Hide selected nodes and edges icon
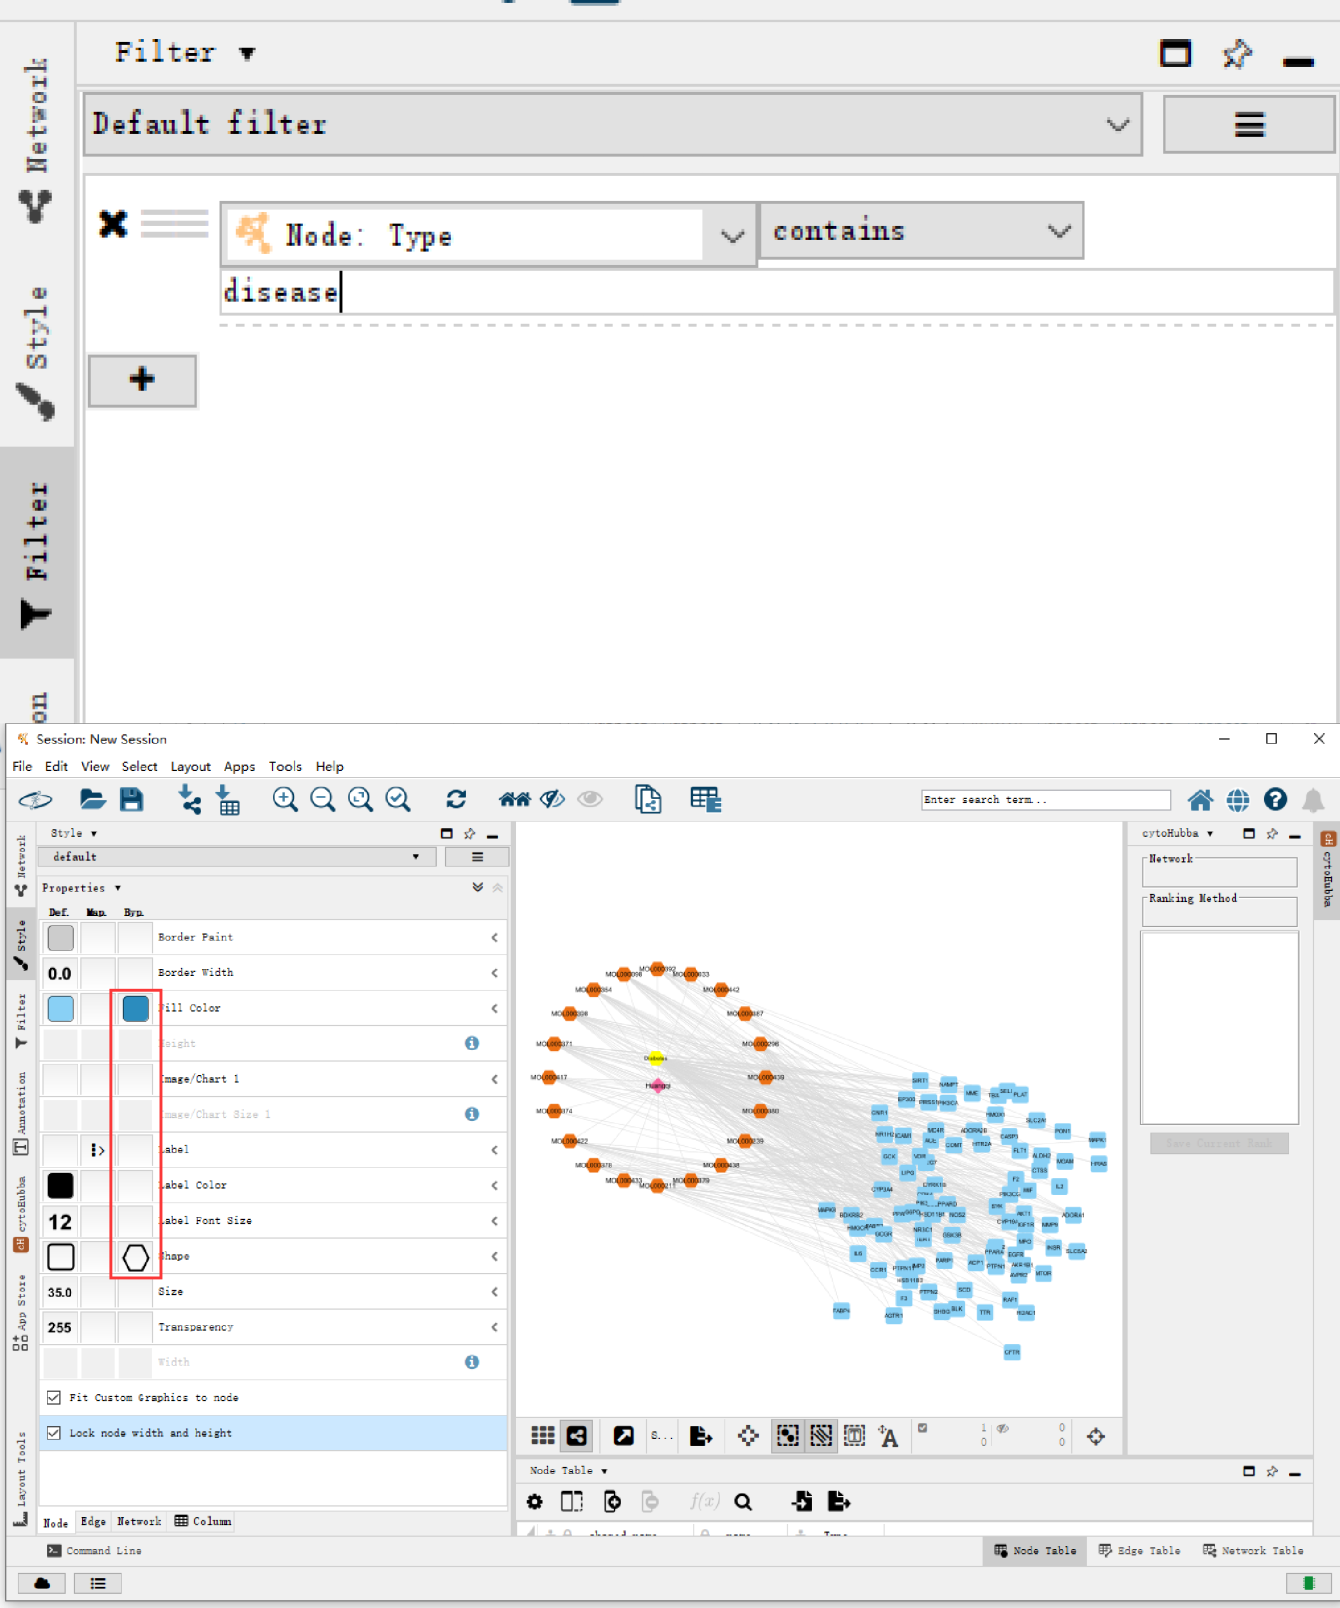 [552, 799]
